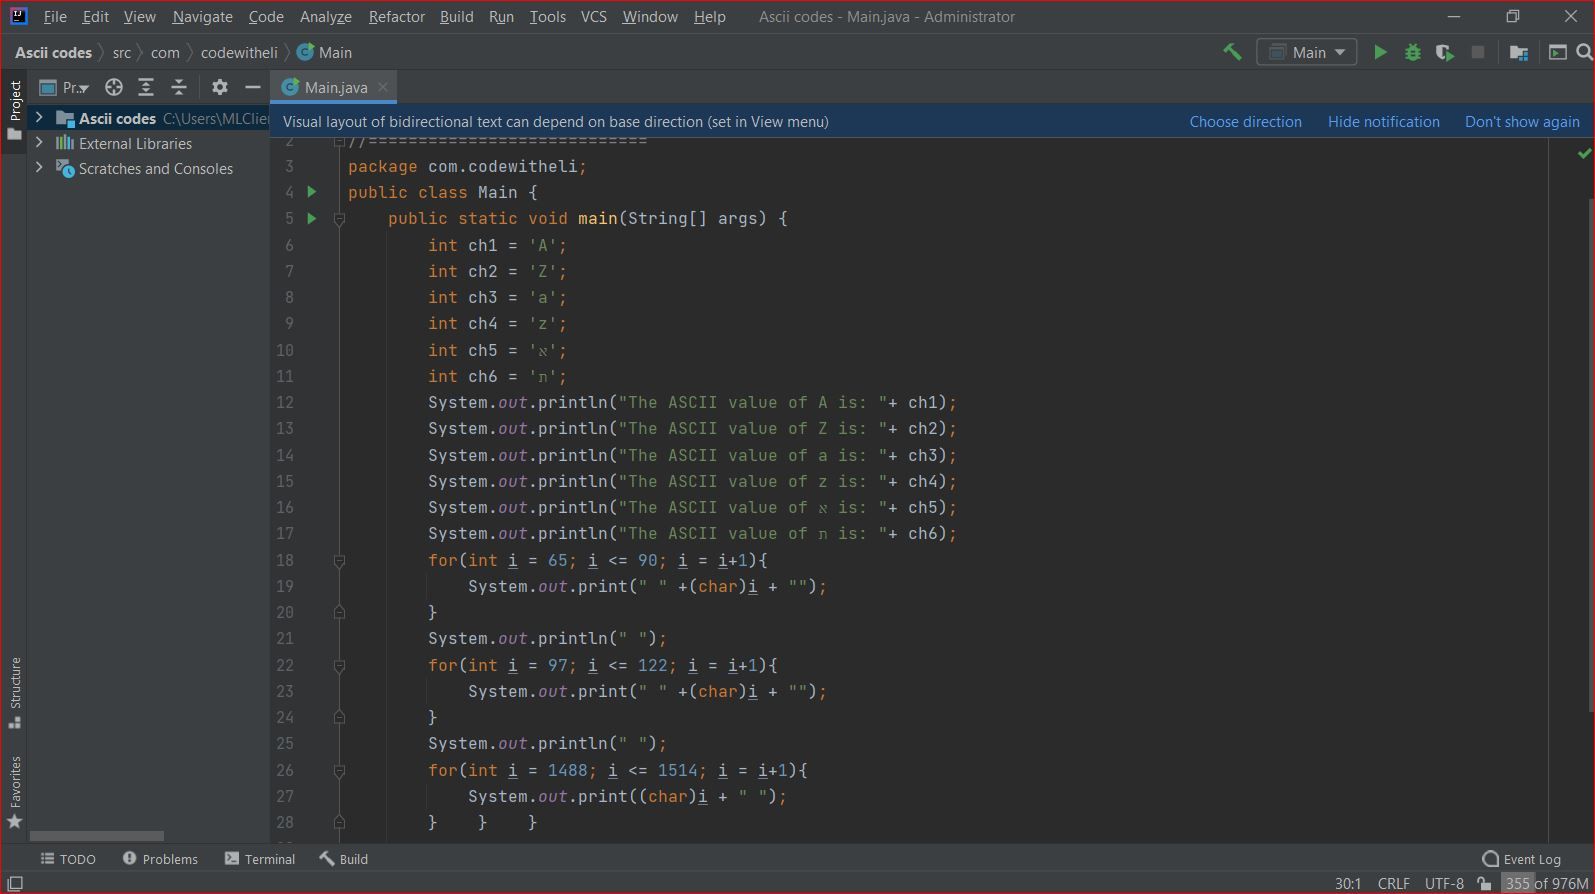
Task: Click the Build project hammer icon
Action: click(x=1232, y=52)
